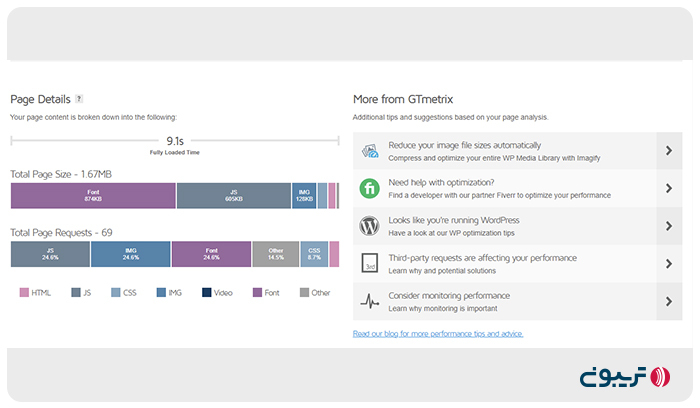
Task: Click the green Fiverr logo icon
Action: click(369, 188)
